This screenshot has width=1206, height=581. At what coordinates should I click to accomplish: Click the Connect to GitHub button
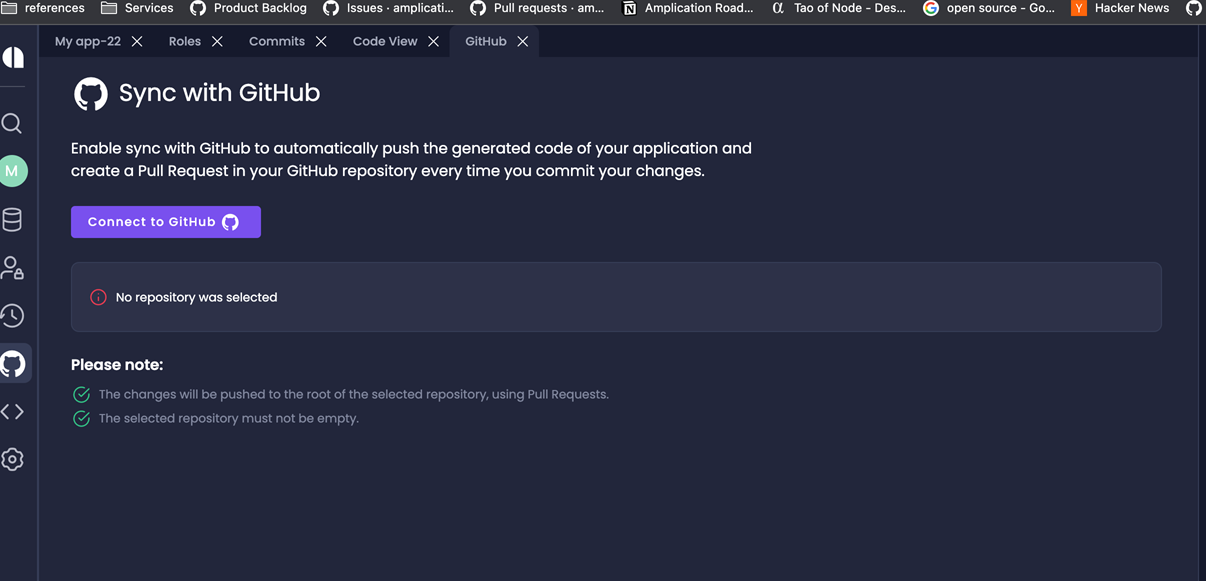pyautogui.click(x=165, y=221)
